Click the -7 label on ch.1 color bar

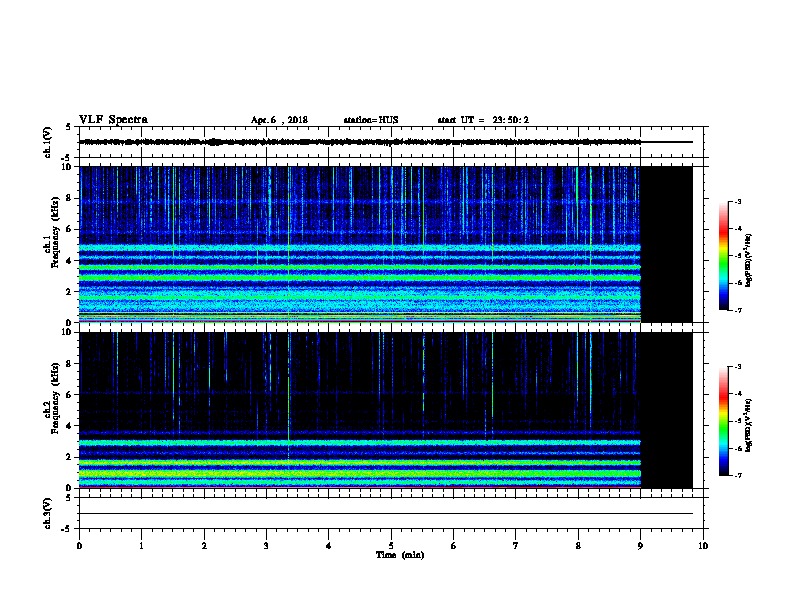coord(738,310)
